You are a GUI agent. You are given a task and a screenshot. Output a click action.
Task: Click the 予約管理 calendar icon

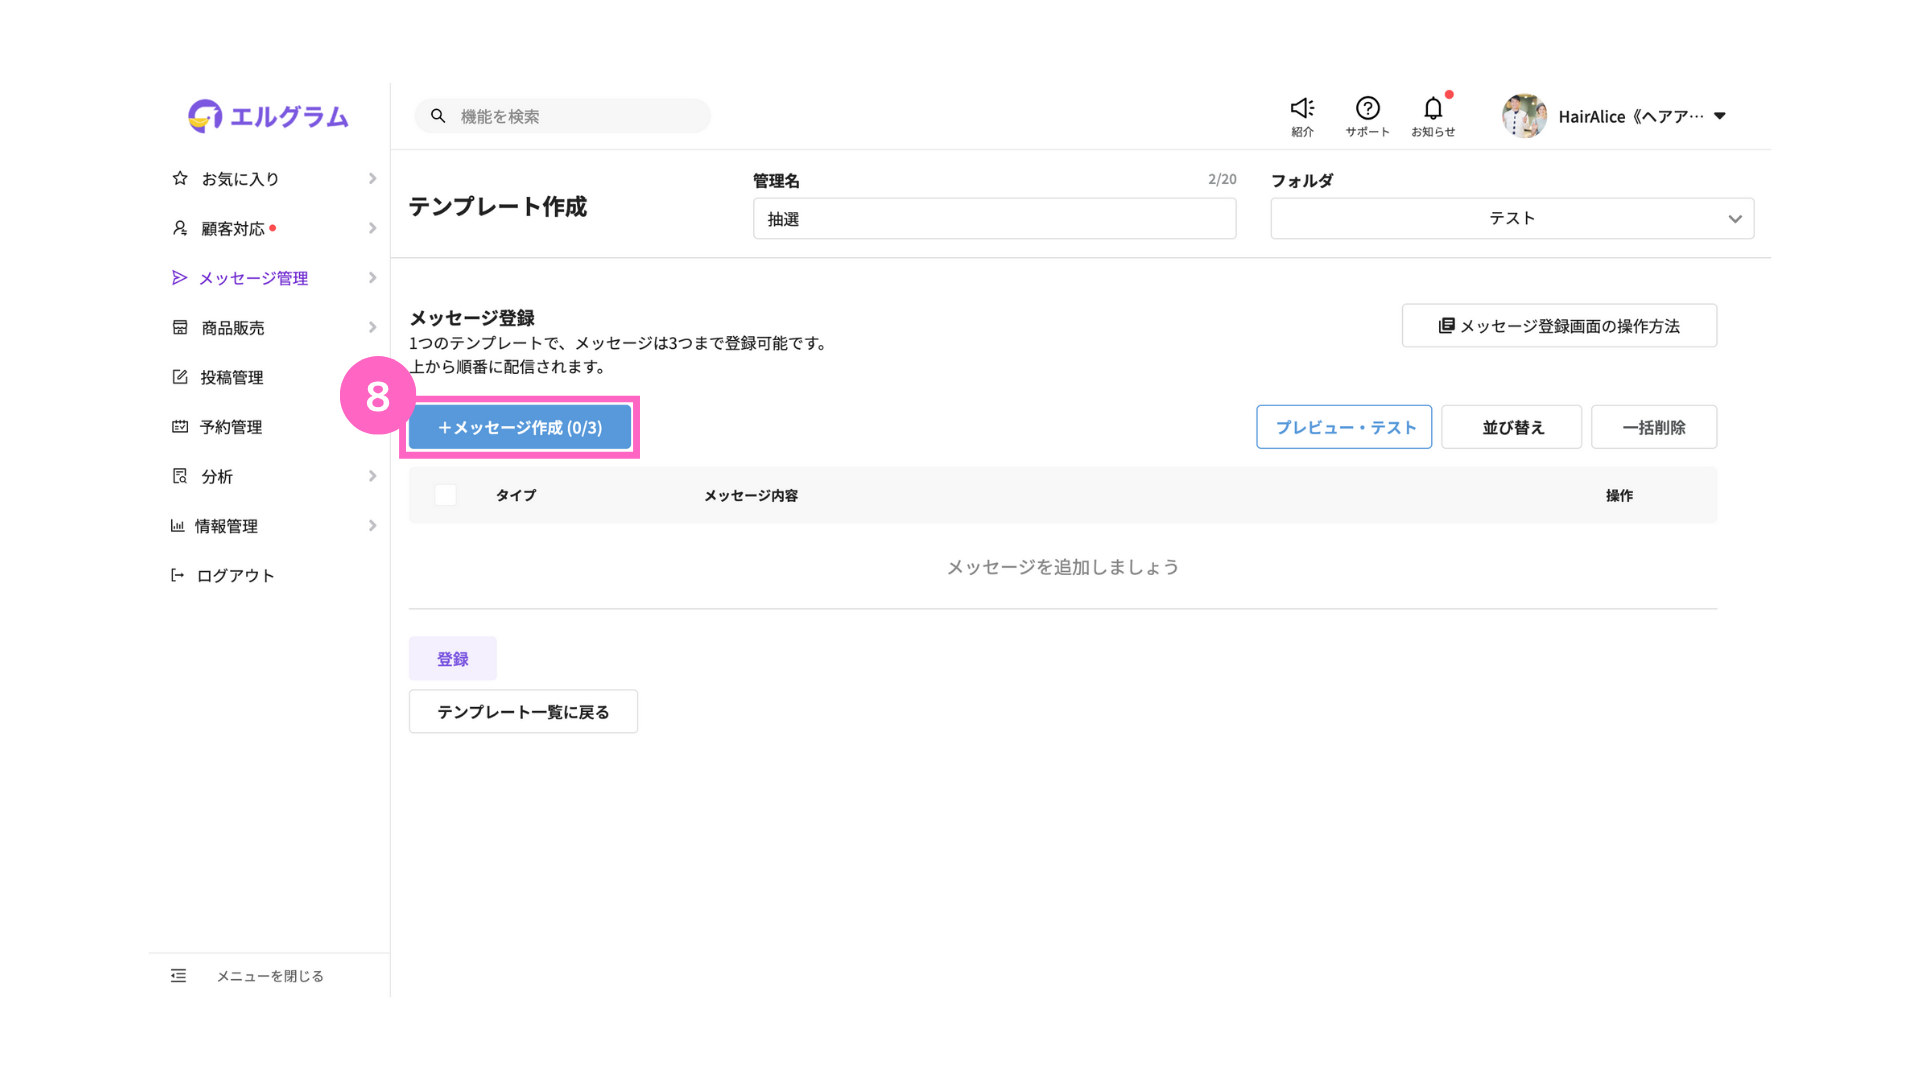pyautogui.click(x=180, y=426)
